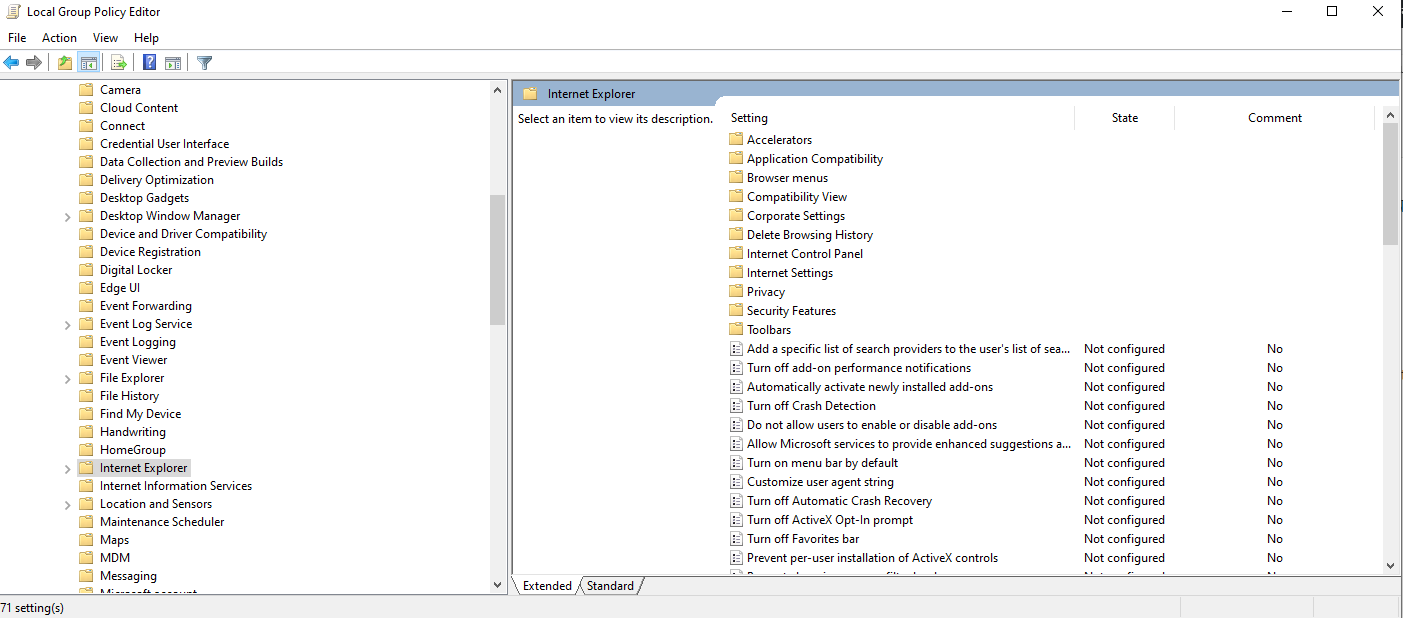
Task: Click policy icon beside Turn on menu bar by default
Action: point(736,463)
